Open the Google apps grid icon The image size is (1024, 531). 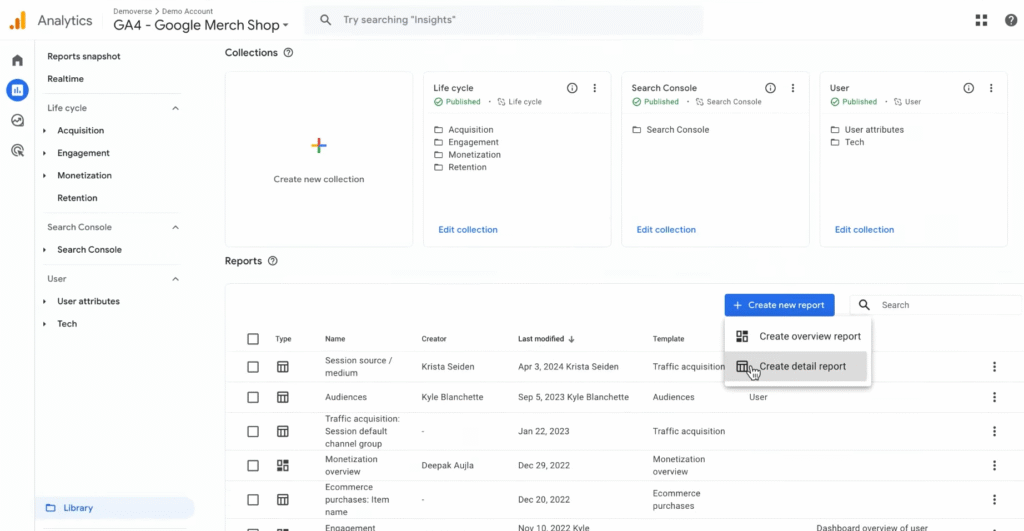coord(981,20)
